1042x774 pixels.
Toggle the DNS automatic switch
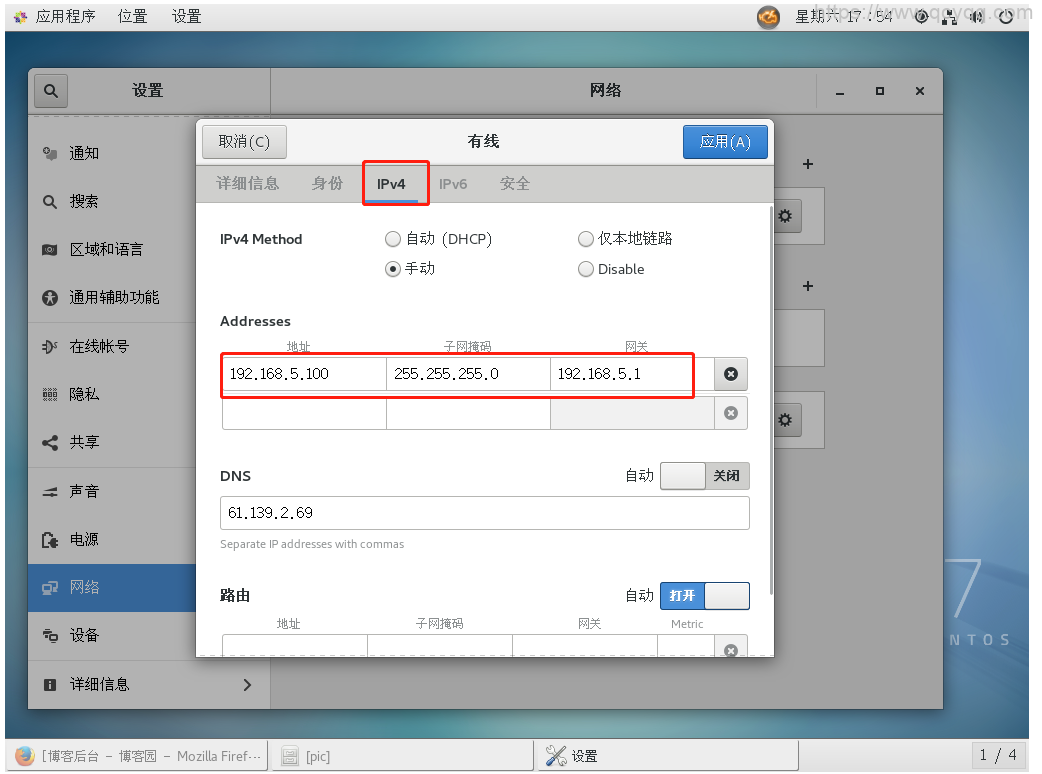pos(704,476)
